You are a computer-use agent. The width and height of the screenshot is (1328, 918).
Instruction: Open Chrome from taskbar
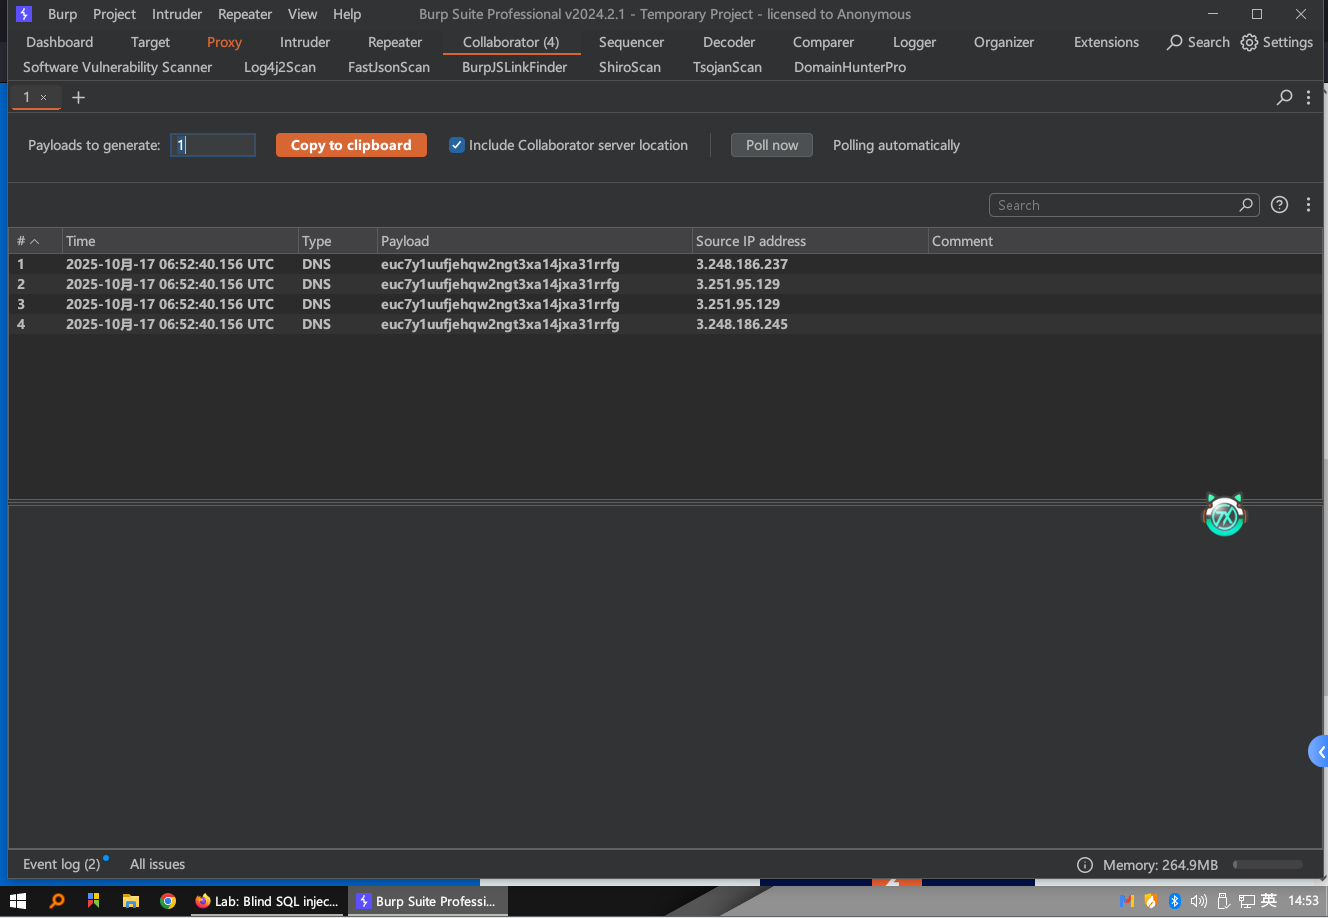point(168,901)
